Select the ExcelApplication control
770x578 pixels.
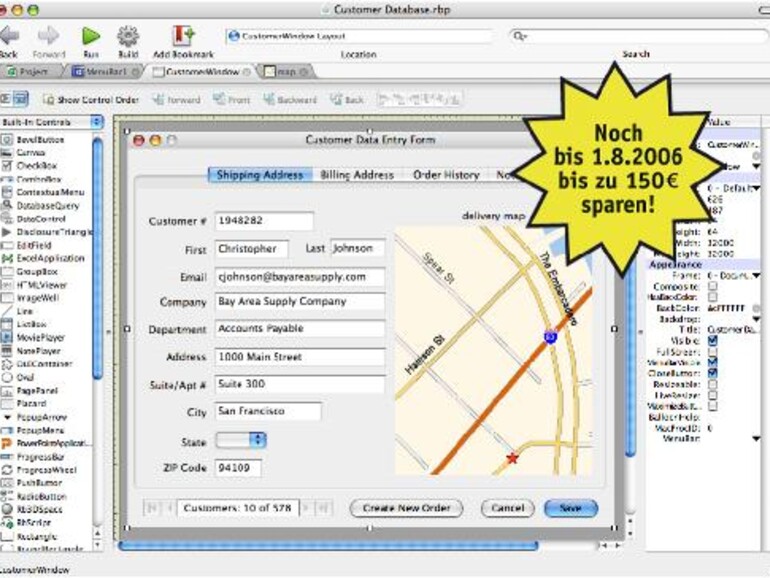click(x=51, y=258)
